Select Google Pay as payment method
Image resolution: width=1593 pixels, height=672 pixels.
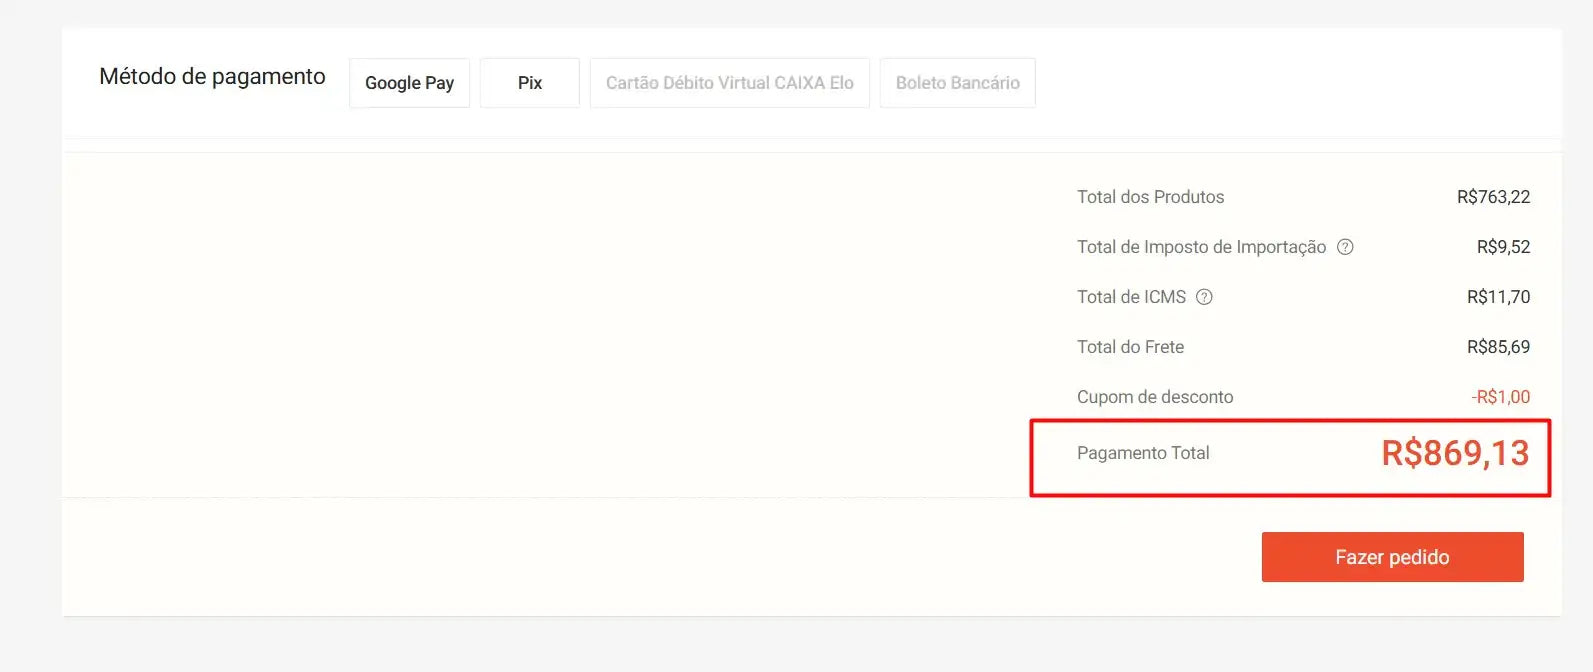pyautogui.click(x=409, y=82)
